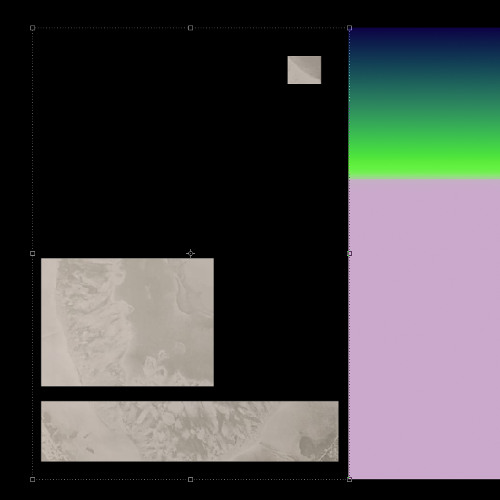The width and height of the screenshot is (500, 500).
Task: Select the bottom-right corner transform handle
Action: (349, 479)
